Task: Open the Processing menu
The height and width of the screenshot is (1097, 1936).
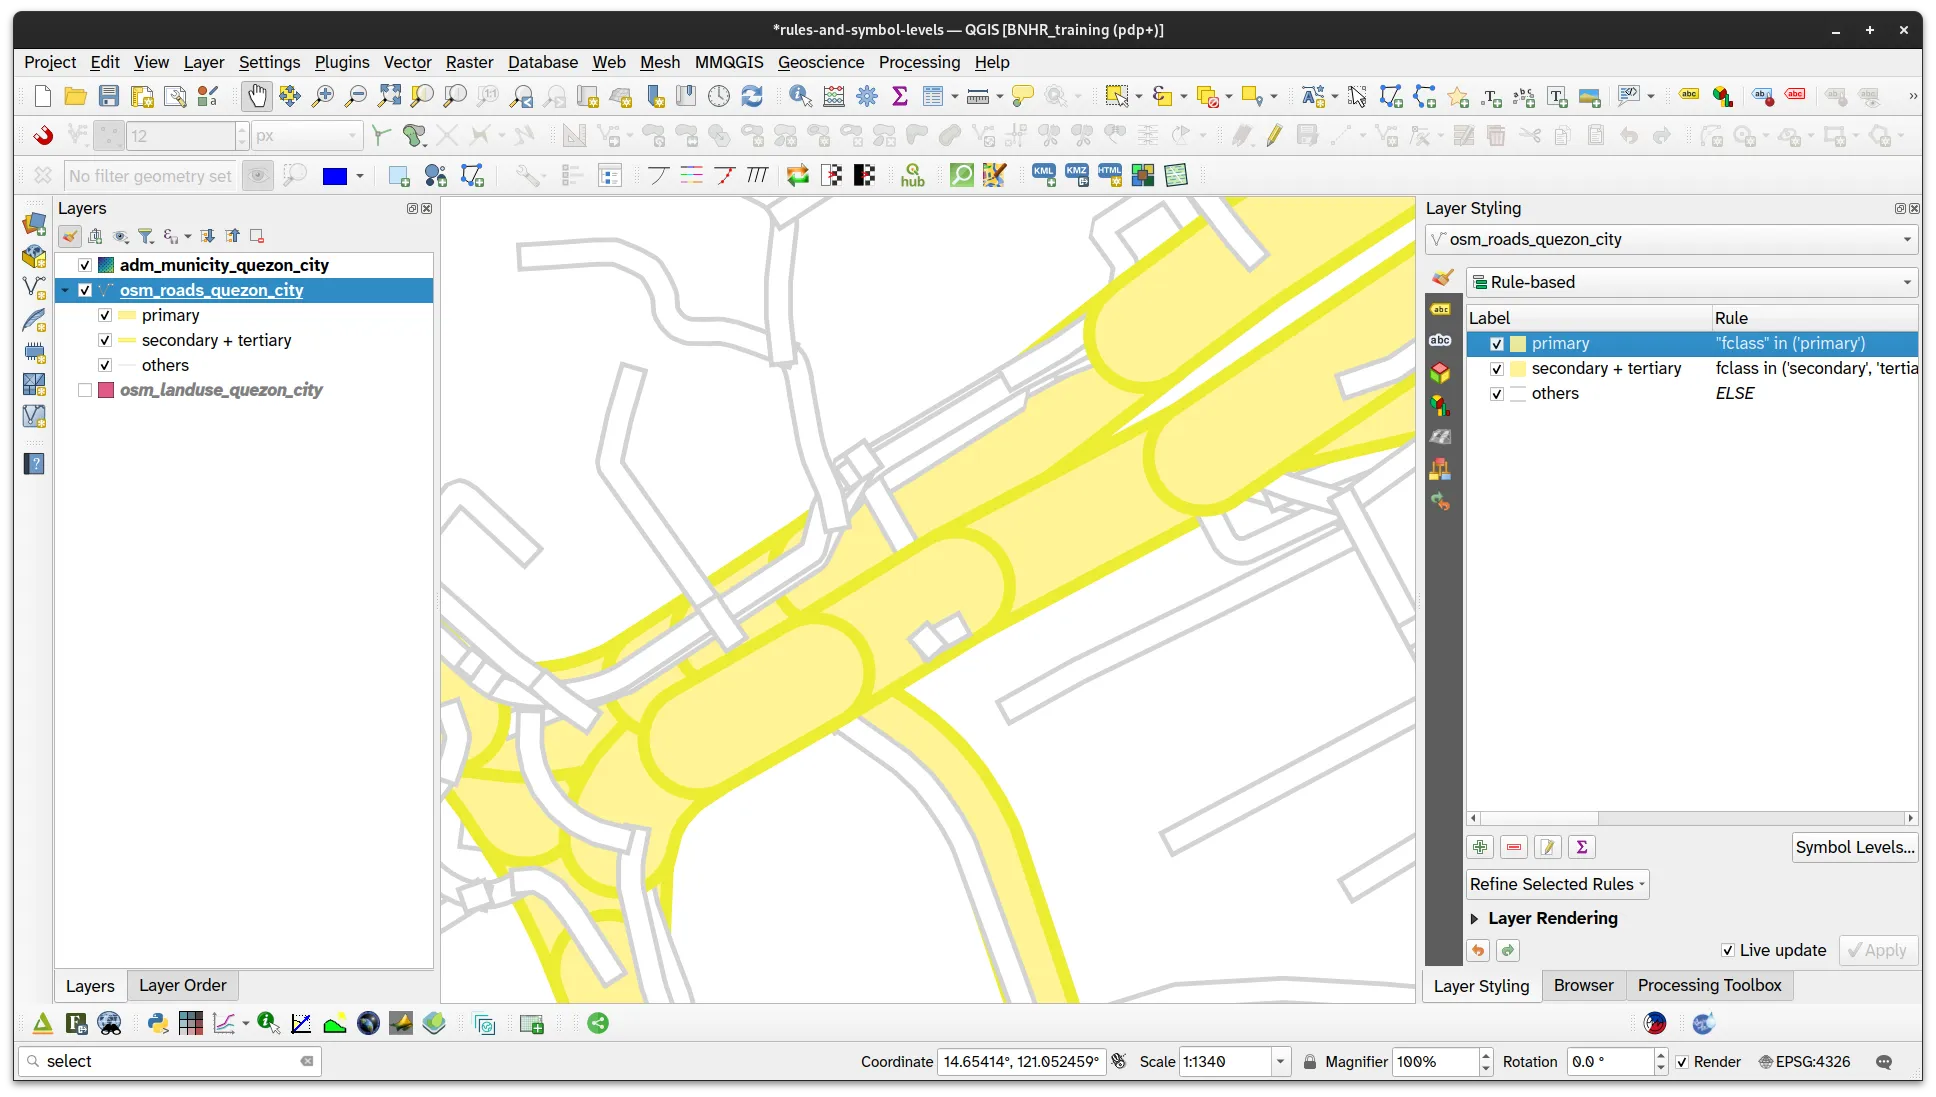Action: (x=918, y=62)
